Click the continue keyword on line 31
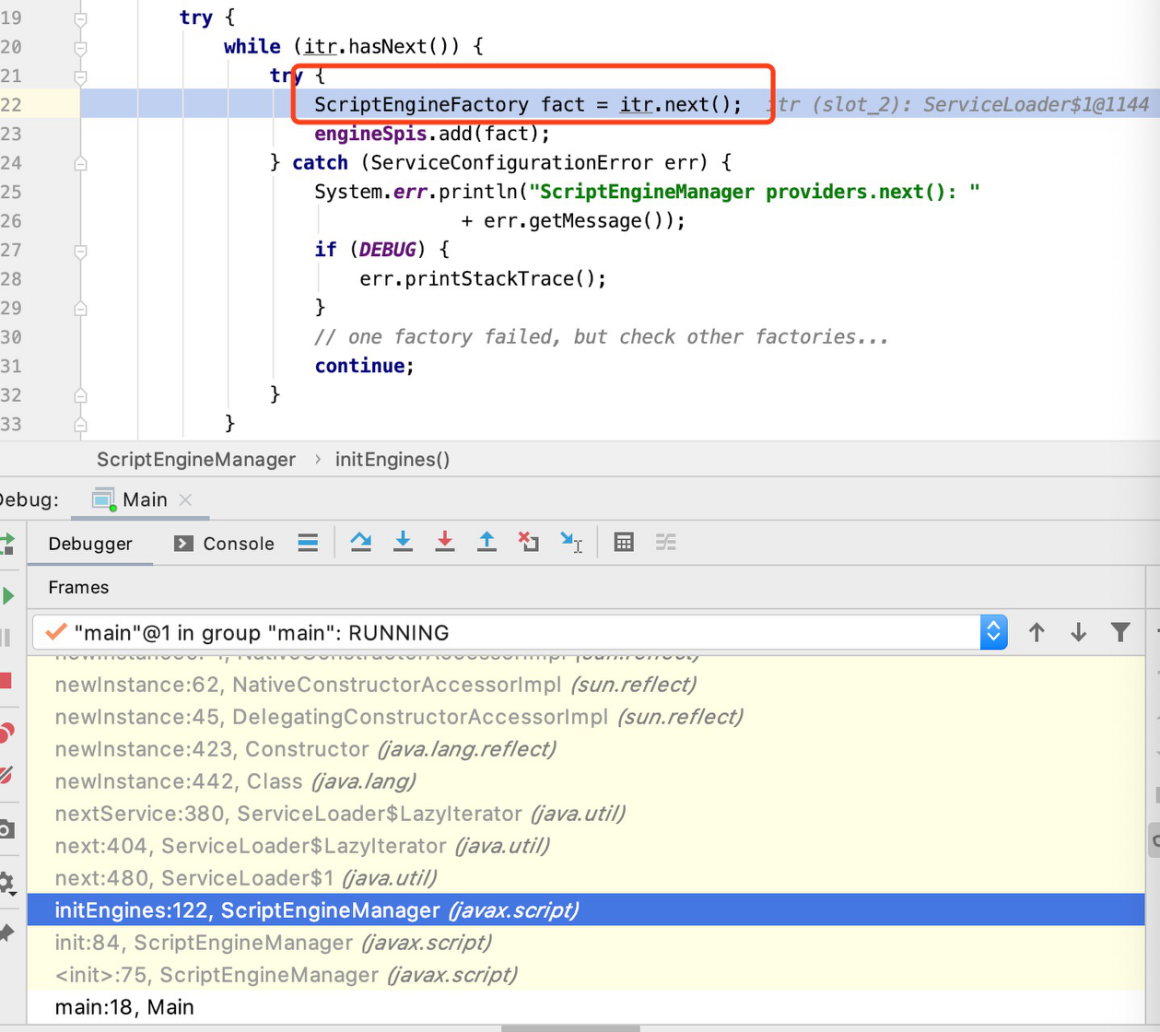Viewport: 1160px width, 1032px height. (360, 366)
